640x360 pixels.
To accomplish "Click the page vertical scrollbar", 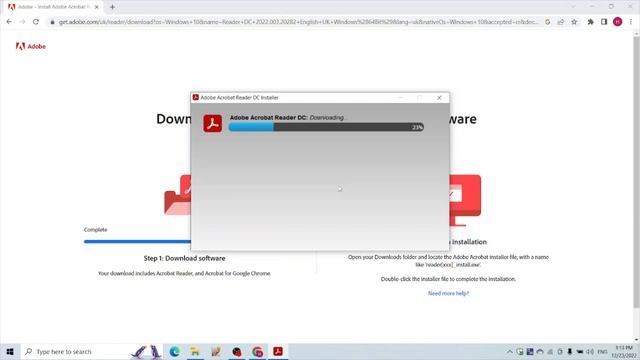I will 636,171.
